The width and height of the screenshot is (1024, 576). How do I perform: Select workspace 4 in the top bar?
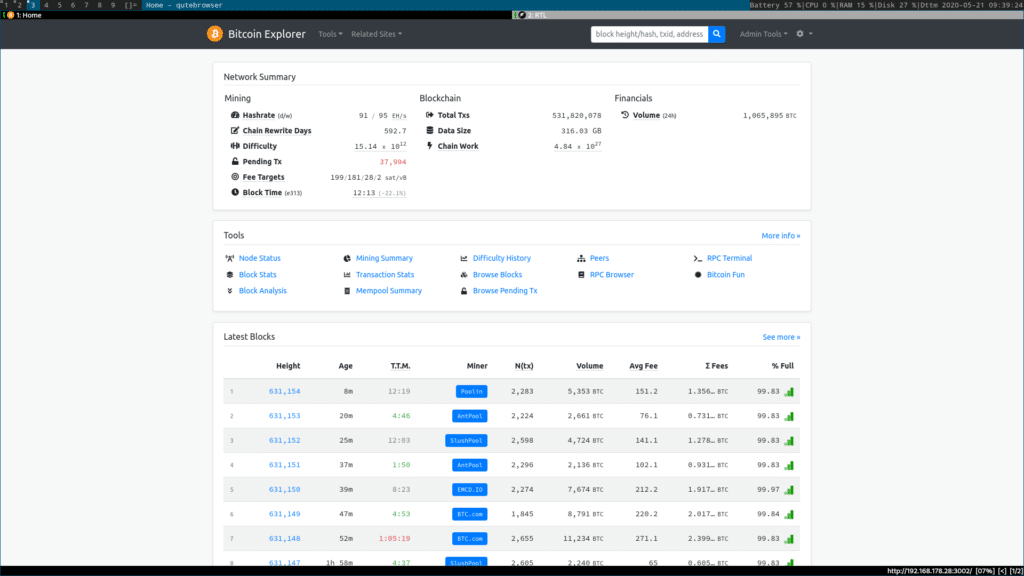tap(46, 5)
